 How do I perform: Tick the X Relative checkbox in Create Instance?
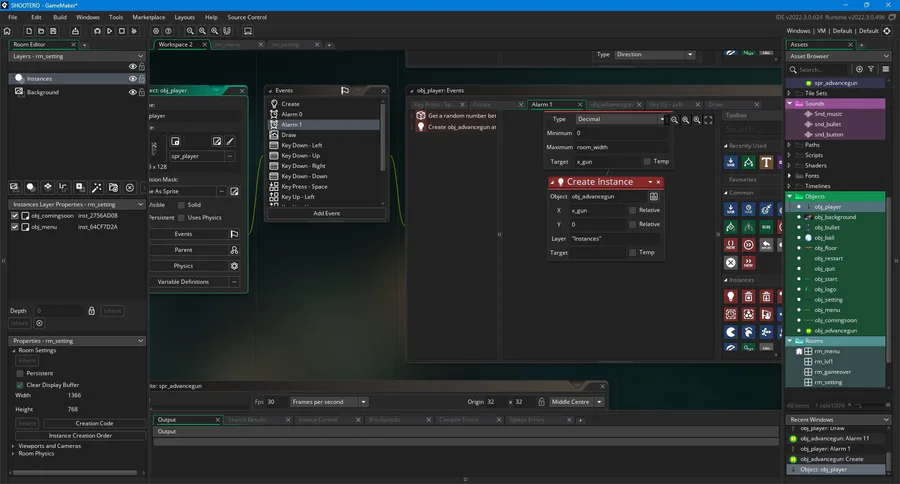click(633, 210)
